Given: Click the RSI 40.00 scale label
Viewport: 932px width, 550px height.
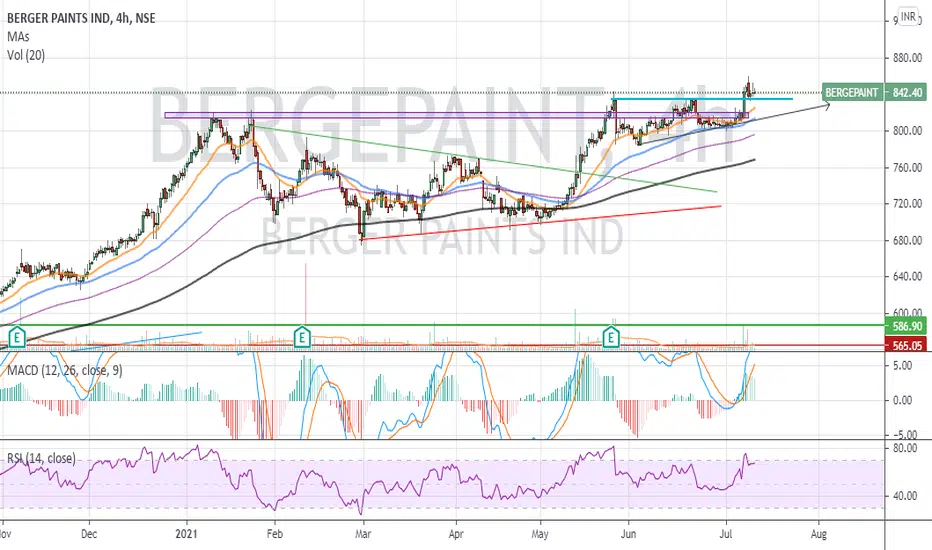Looking at the screenshot, I should tap(905, 496).
